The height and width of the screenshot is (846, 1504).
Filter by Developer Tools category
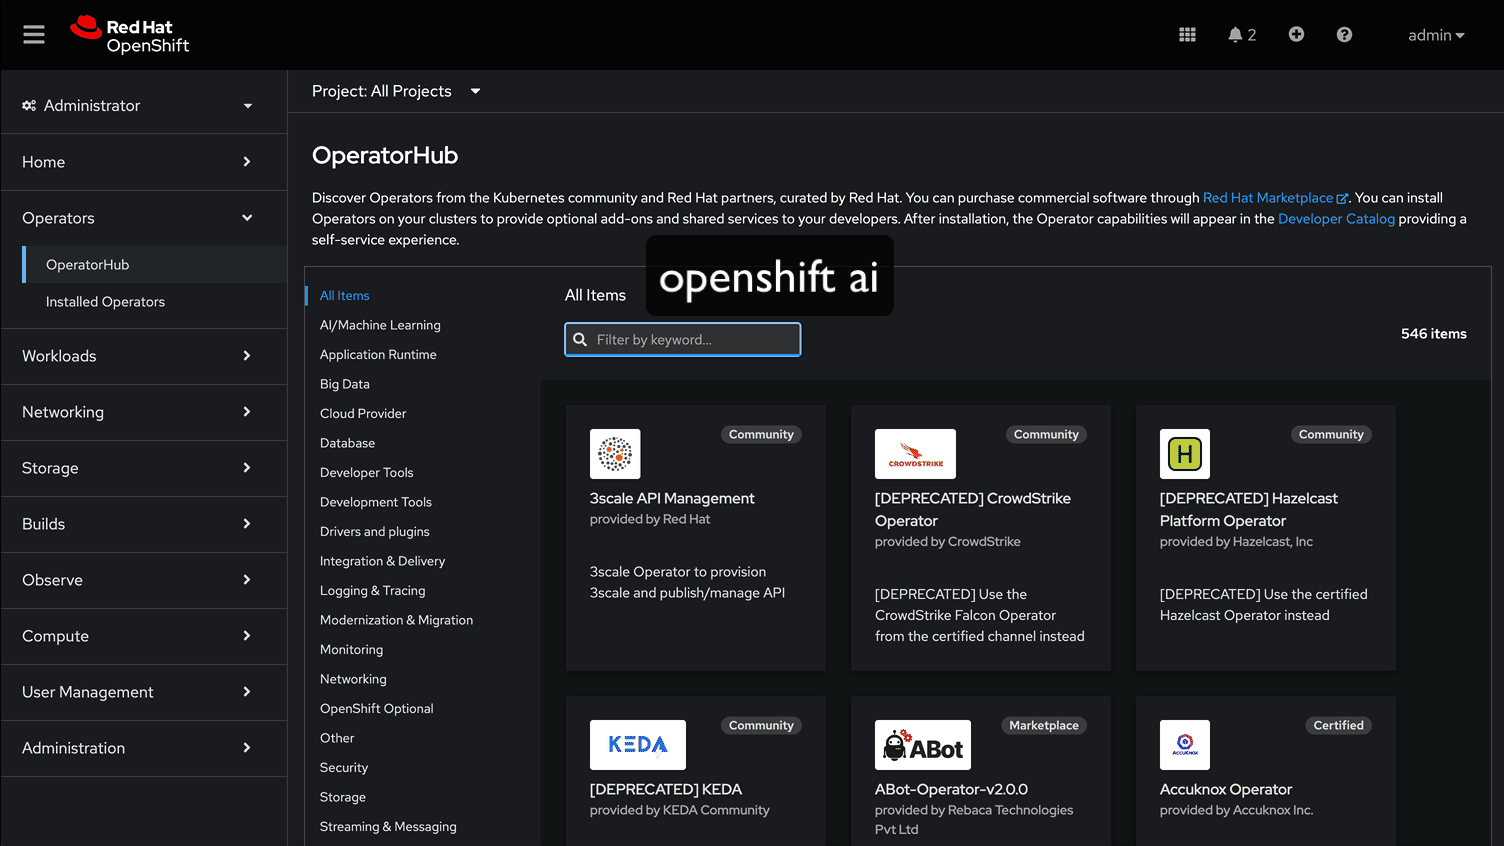pos(366,473)
